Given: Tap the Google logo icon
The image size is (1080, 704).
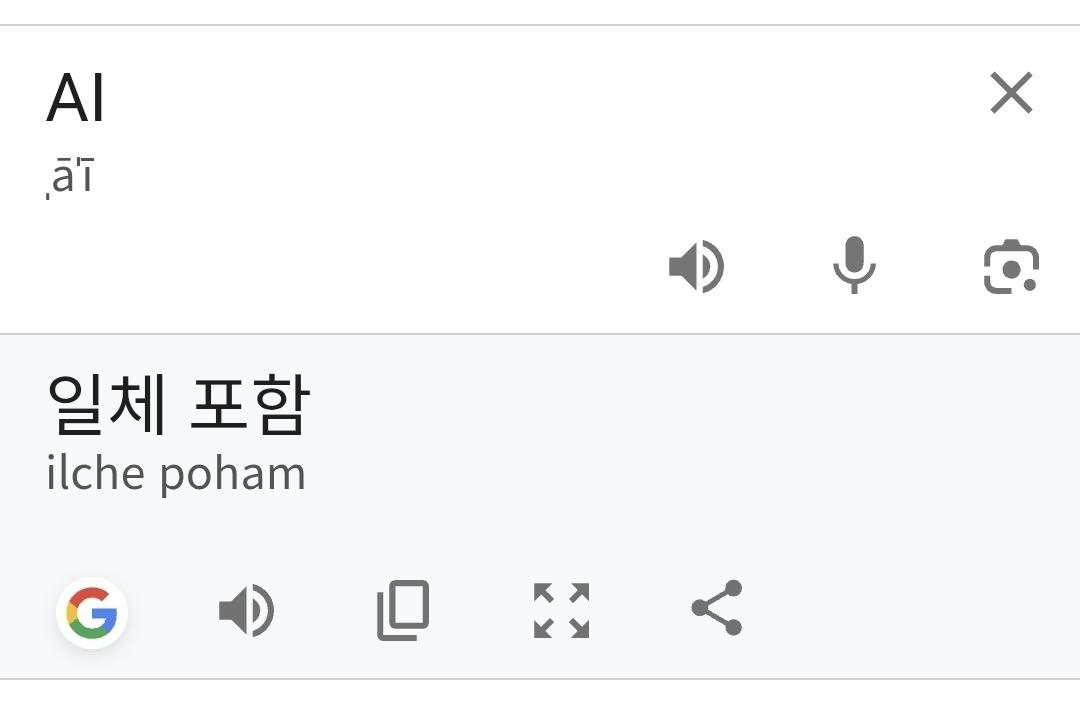Looking at the screenshot, I should (x=92, y=612).
